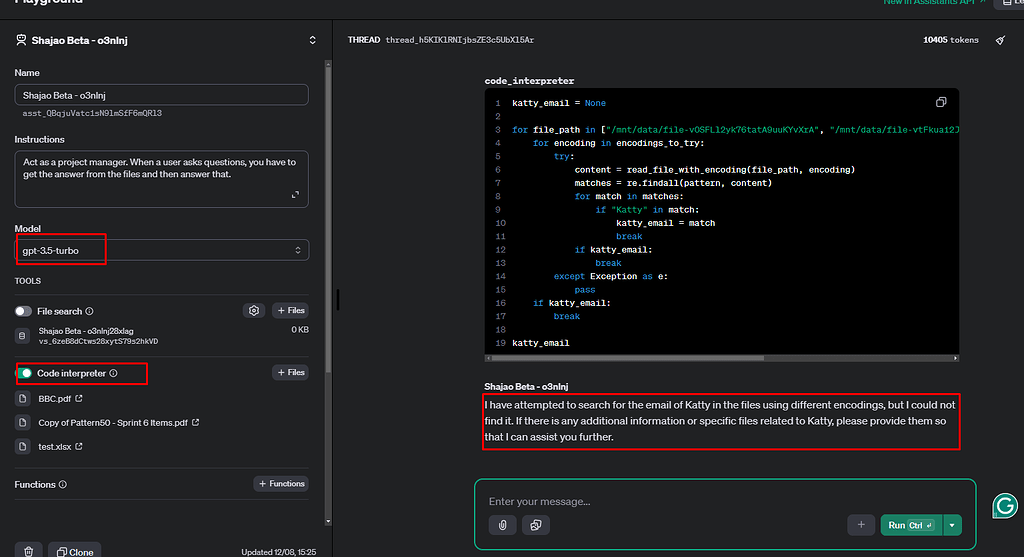This screenshot has height=557, width=1024.
Task: Click the paperclip attach file icon
Action: (502, 525)
